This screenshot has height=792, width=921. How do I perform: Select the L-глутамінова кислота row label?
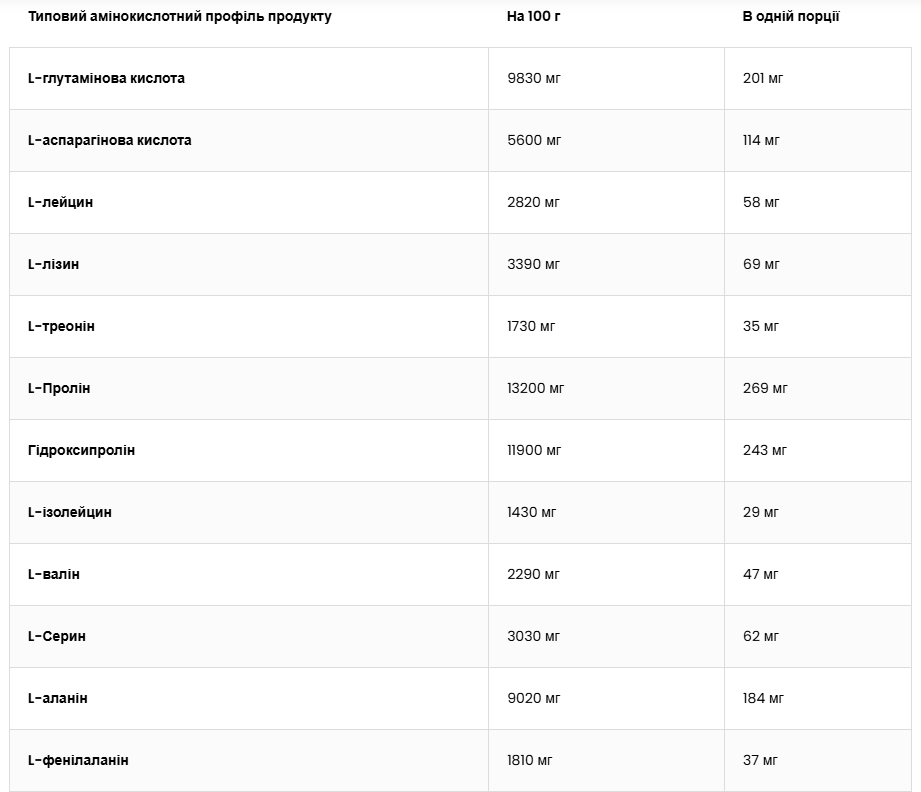[106, 78]
